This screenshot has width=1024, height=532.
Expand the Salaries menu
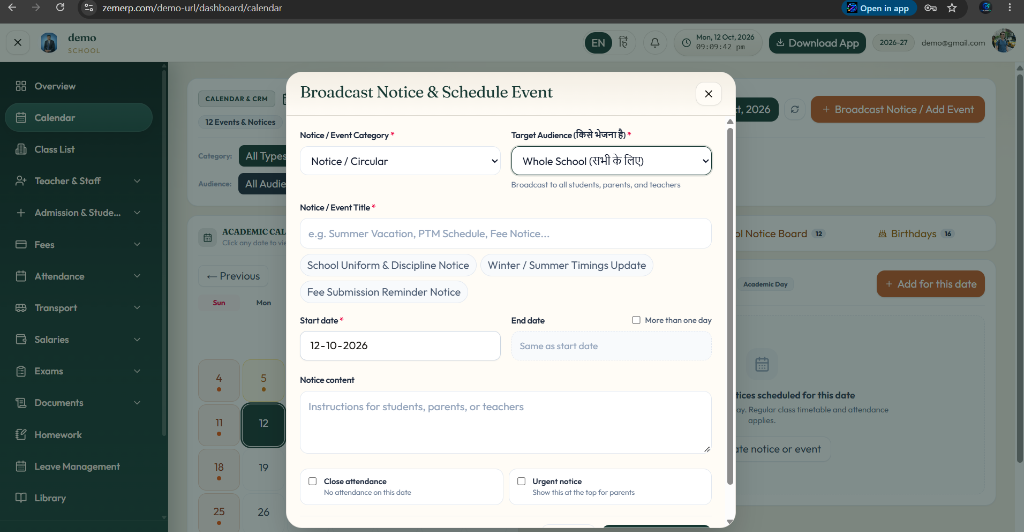(78, 339)
